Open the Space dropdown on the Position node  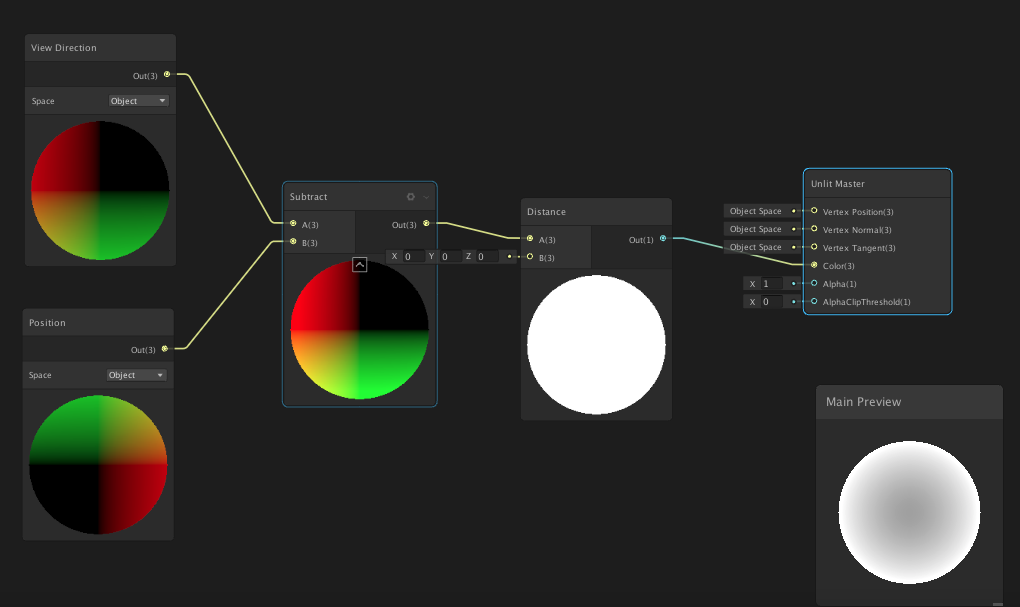coord(136,374)
